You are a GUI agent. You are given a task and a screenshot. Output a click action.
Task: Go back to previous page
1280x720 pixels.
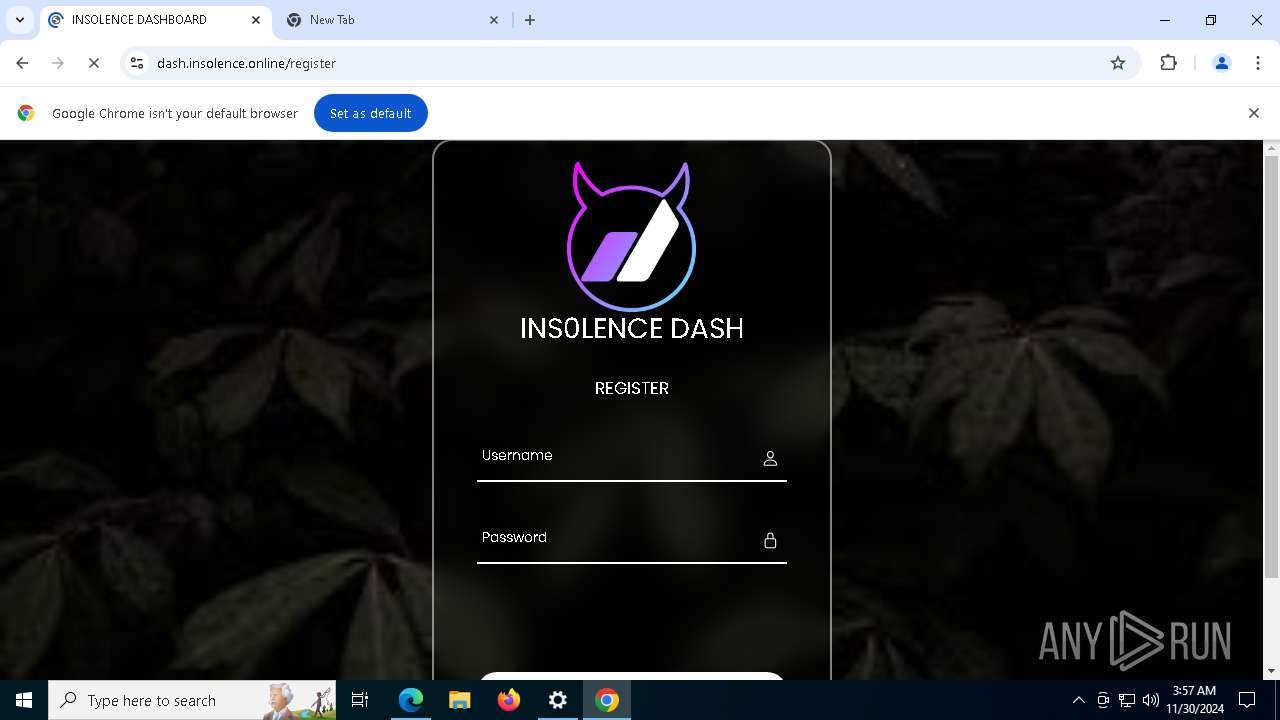click(22, 63)
